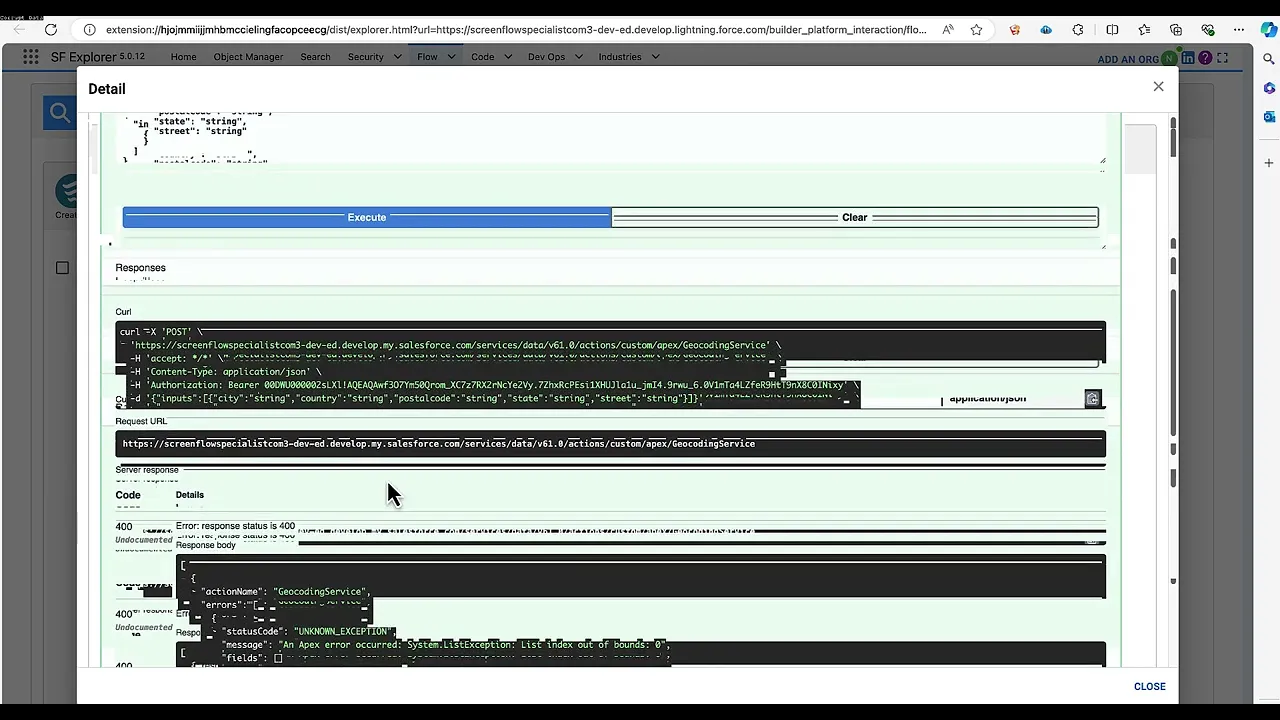The width and height of the screenshot is (1280, 720).
Task: Open the Search menu item
Action: (x=315, y=57)
